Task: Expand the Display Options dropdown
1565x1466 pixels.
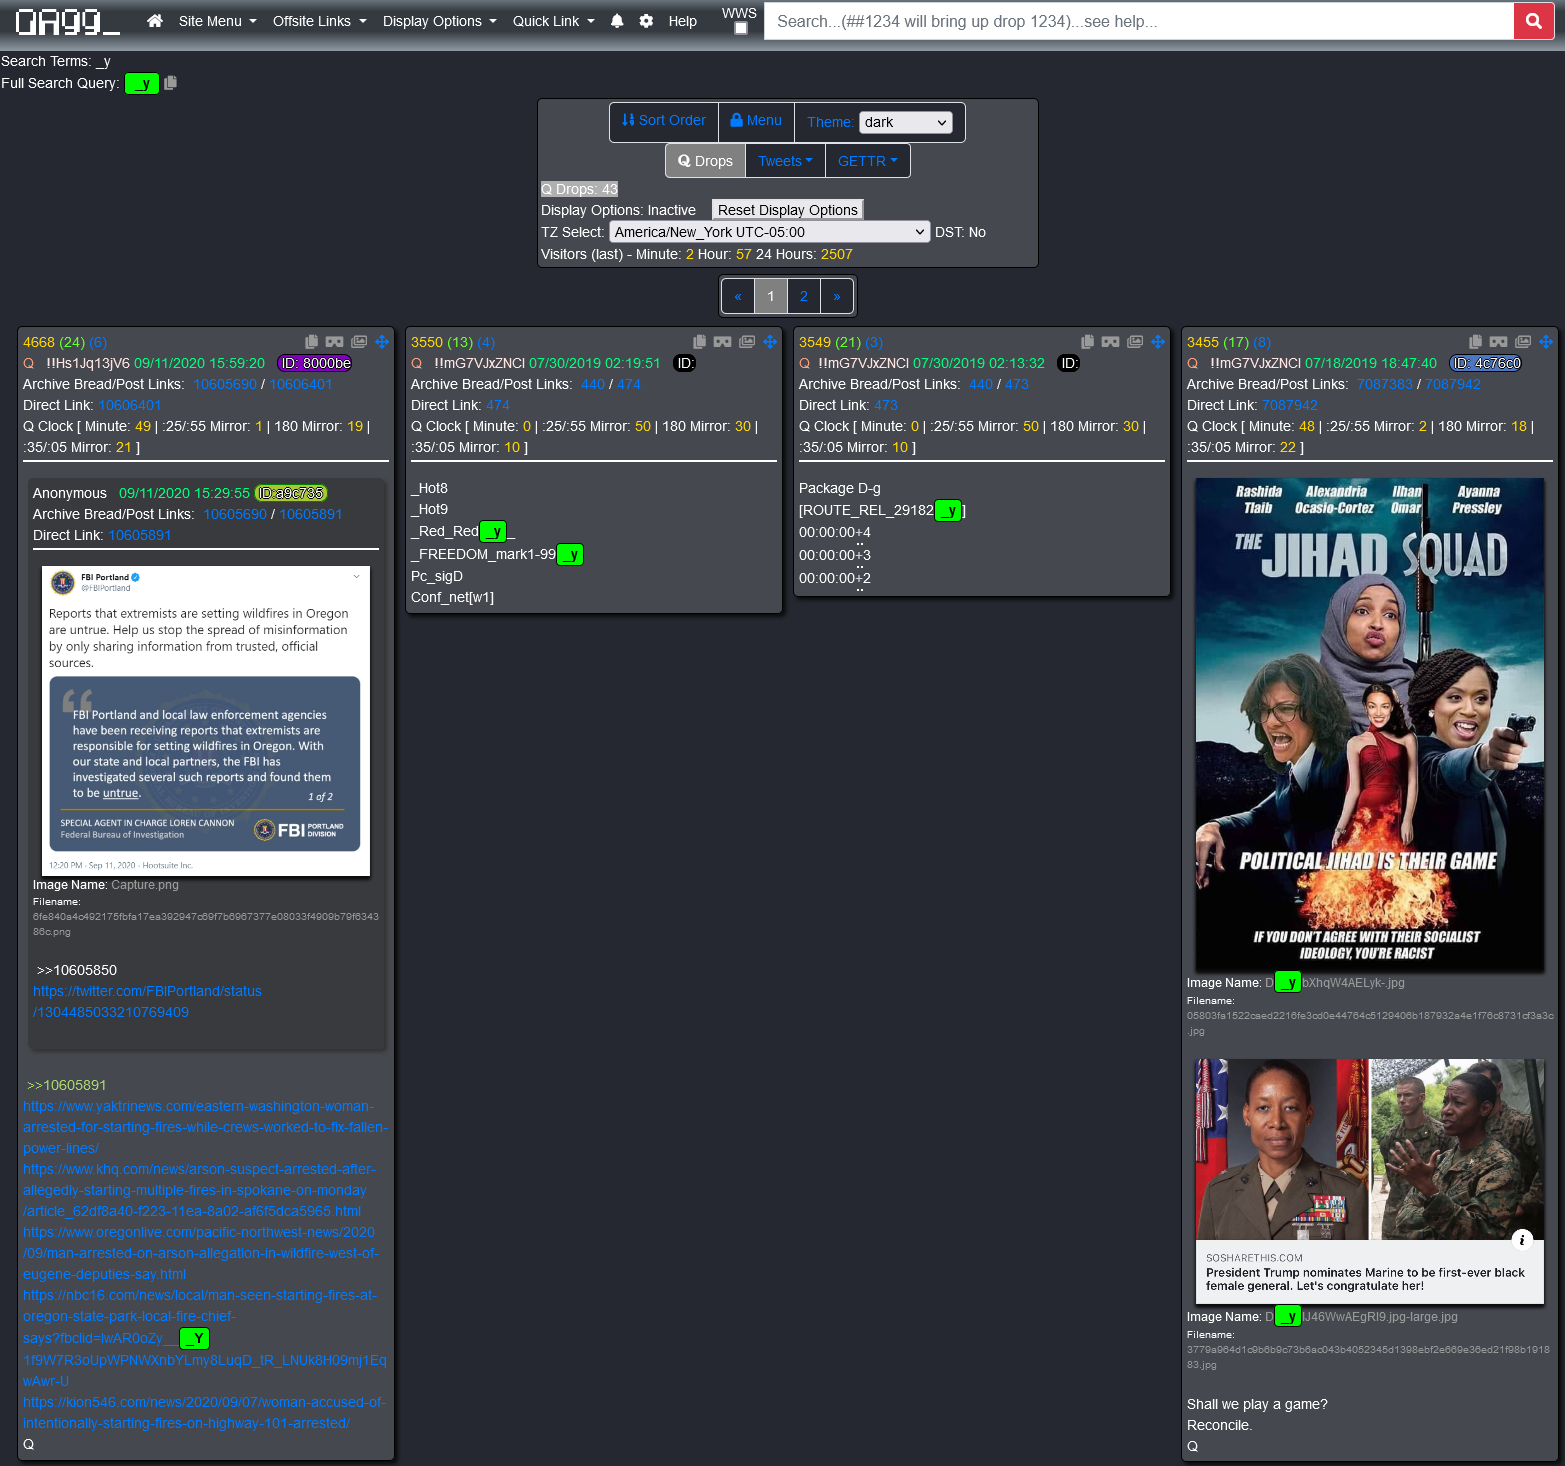Action: click(440, 21)
